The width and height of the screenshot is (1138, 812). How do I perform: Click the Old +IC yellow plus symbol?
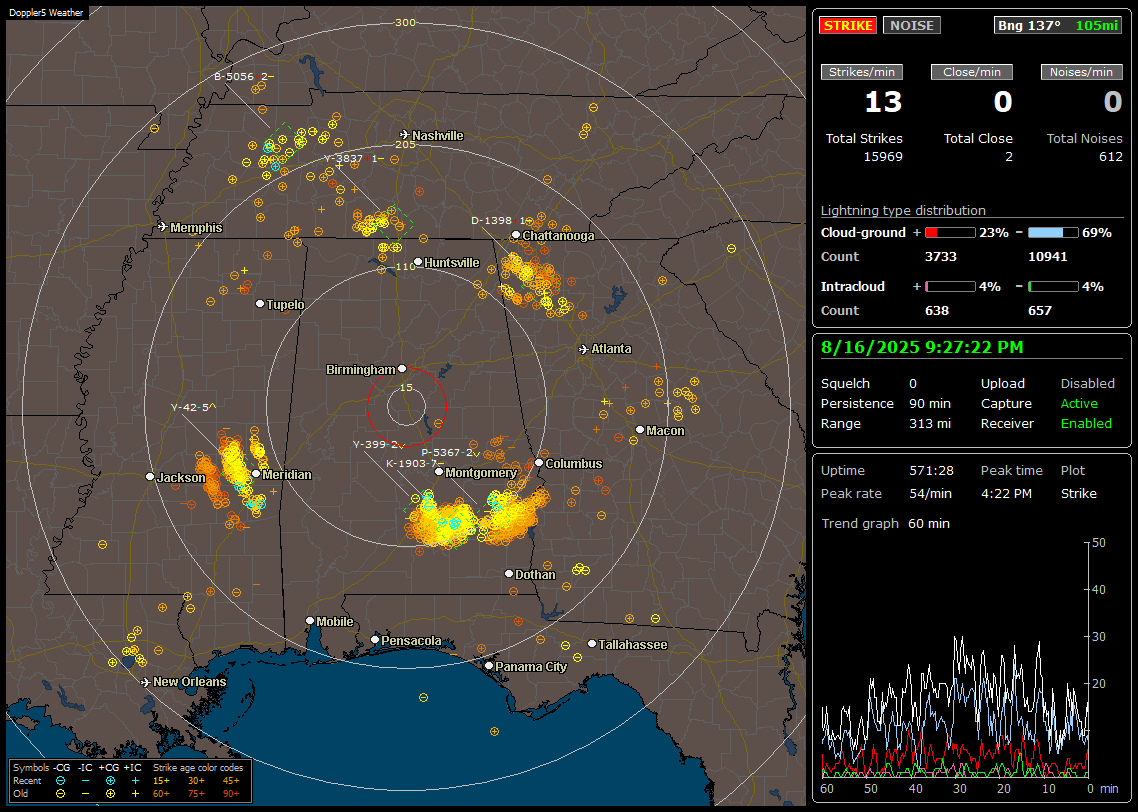pyautogui.click(x=135, y=794)
